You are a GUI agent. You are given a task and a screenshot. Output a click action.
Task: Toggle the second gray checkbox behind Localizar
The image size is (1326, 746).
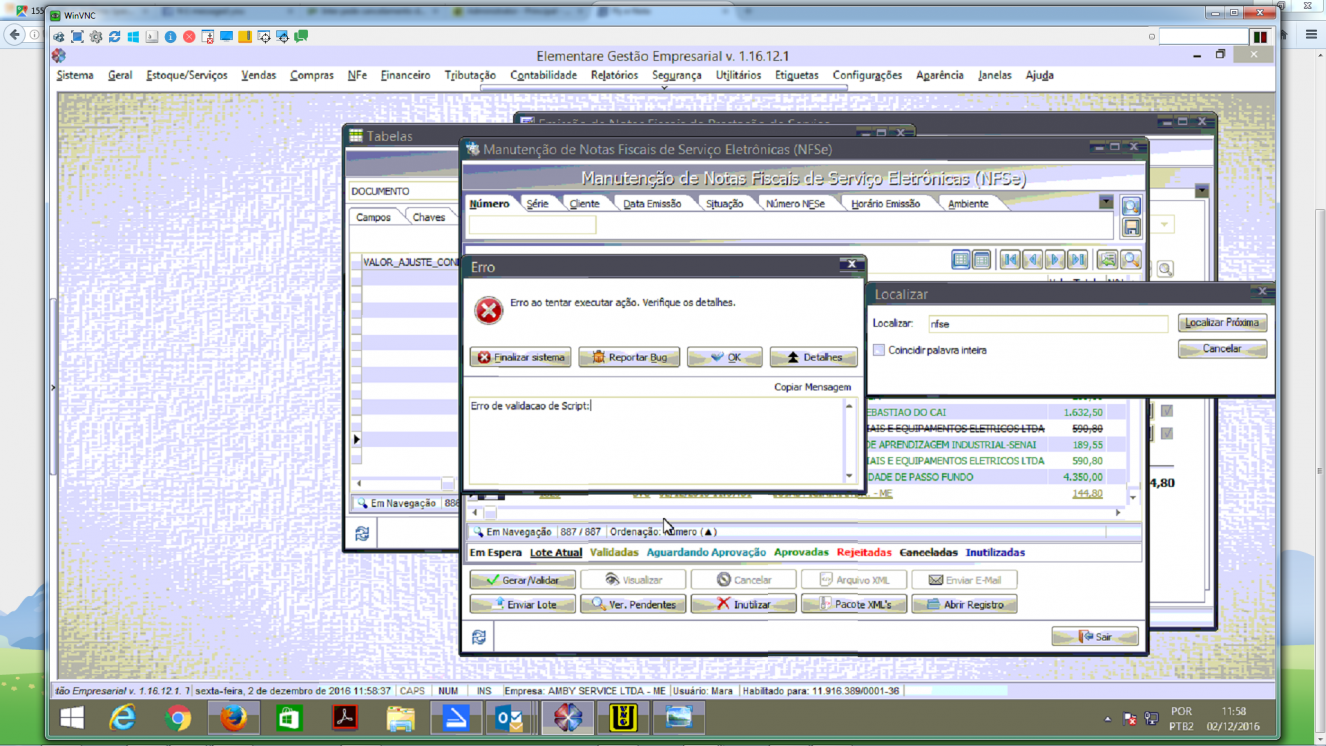[1167, 434]
